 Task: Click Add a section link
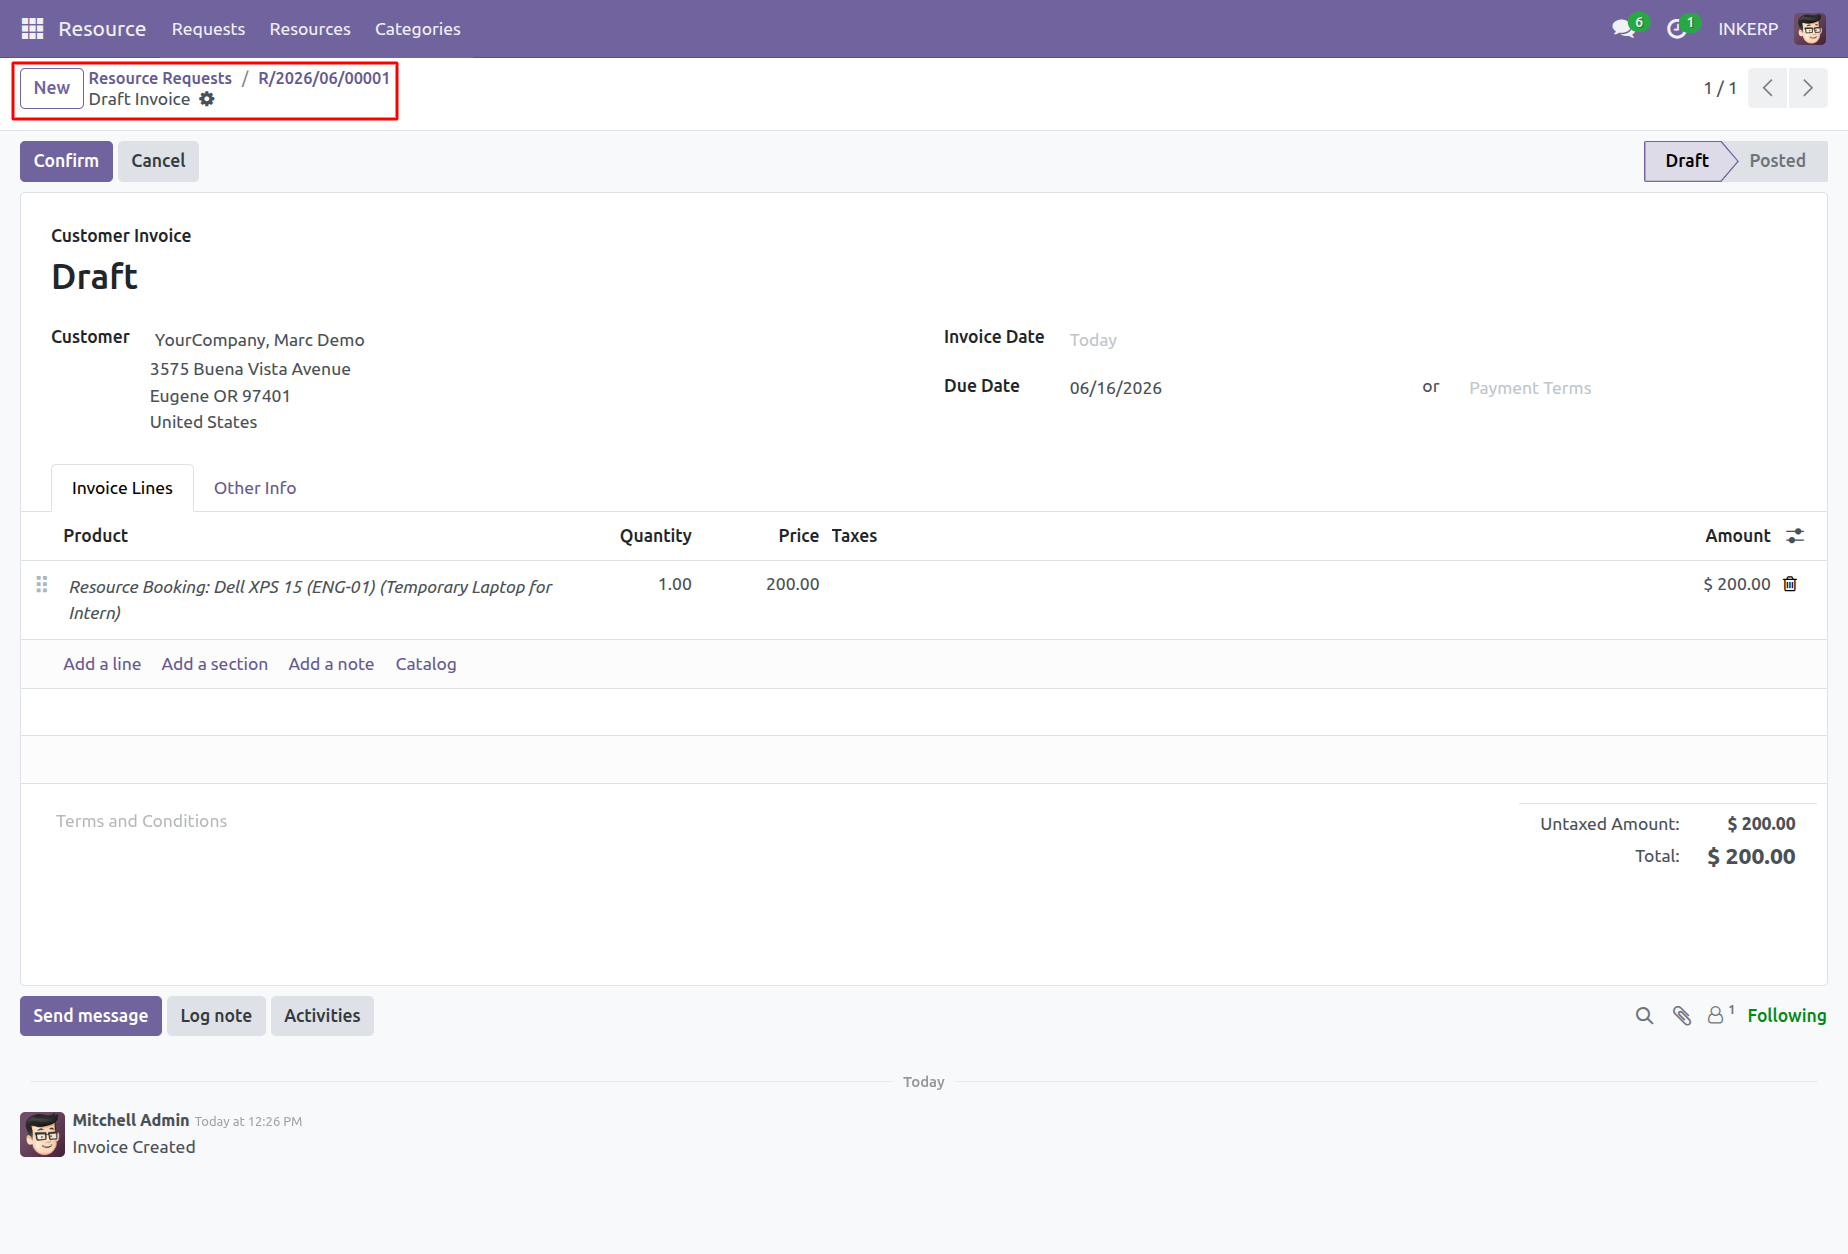pyautogui.click(x=215, y=664)
